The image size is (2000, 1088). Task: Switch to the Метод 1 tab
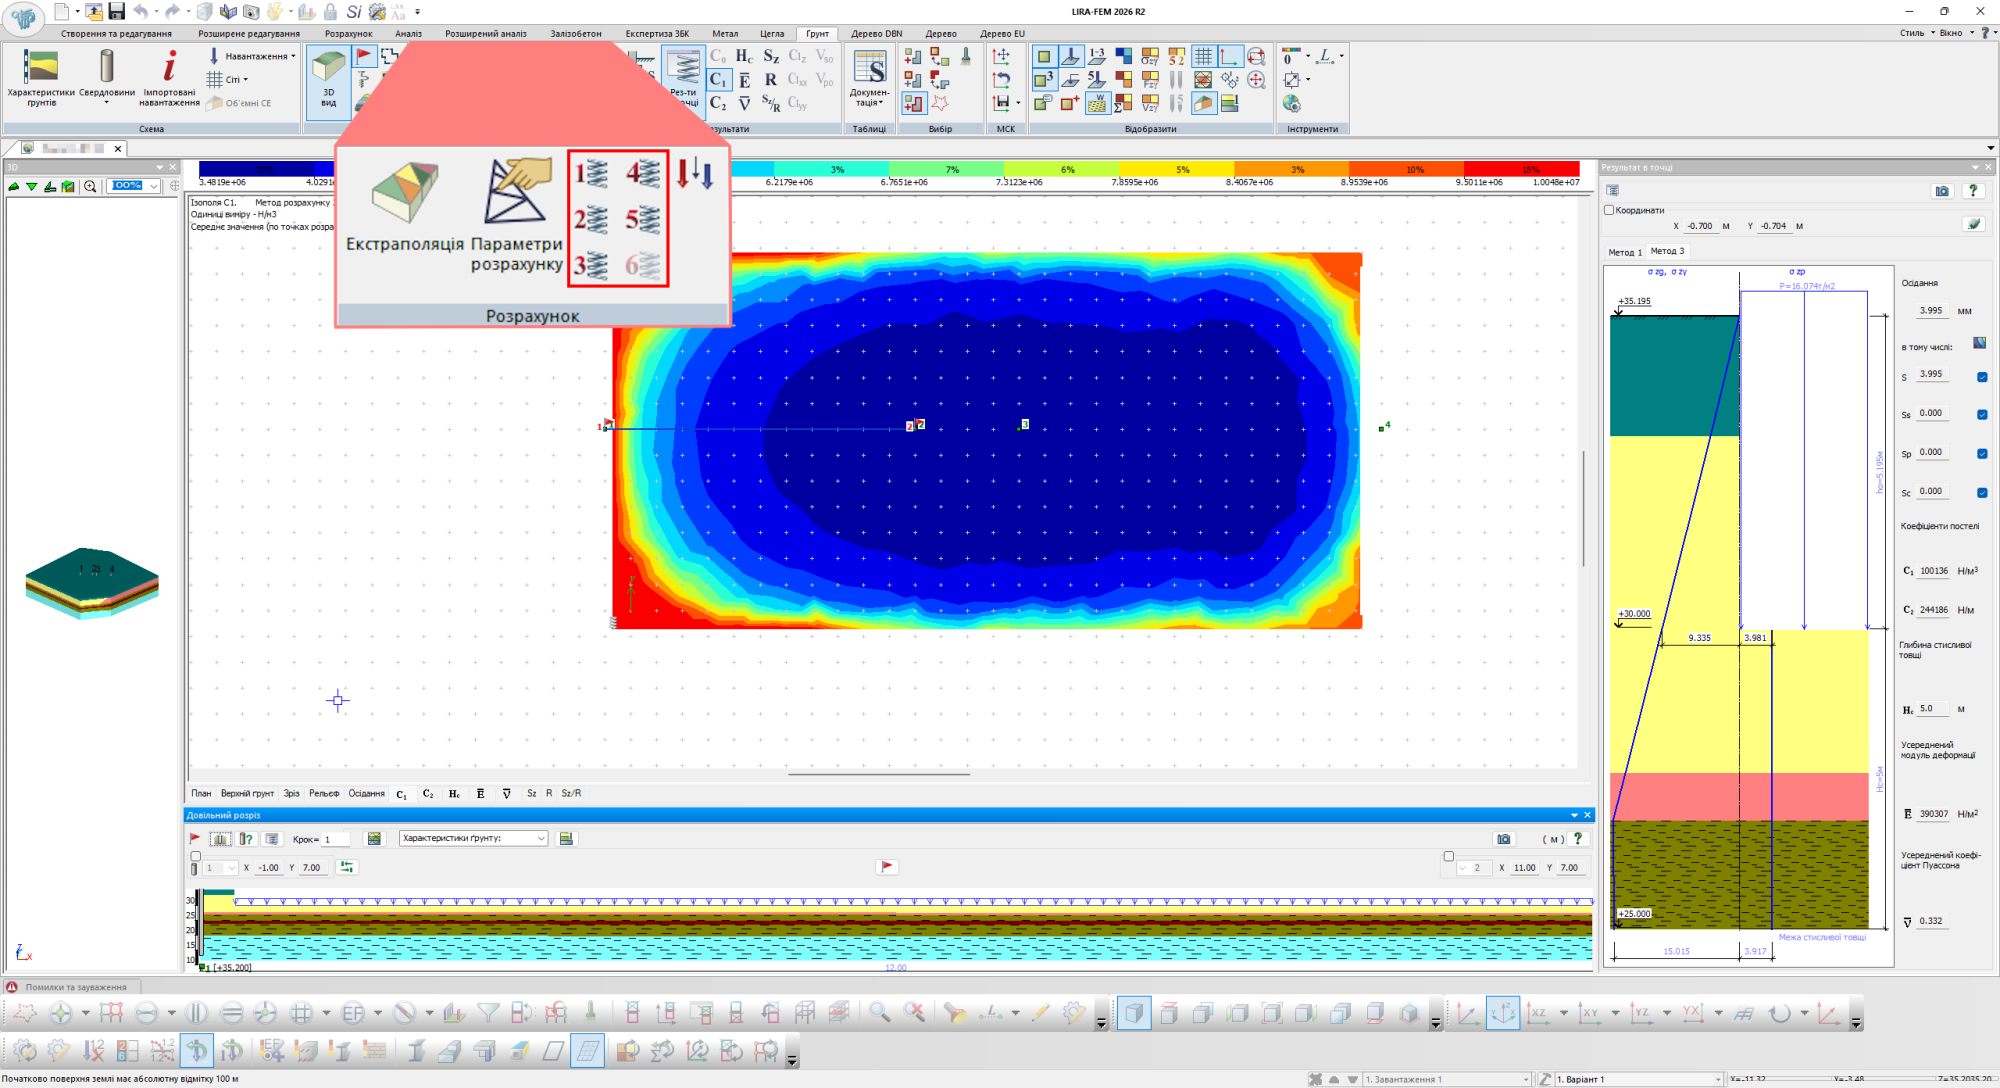click(x=1625, y=252)
